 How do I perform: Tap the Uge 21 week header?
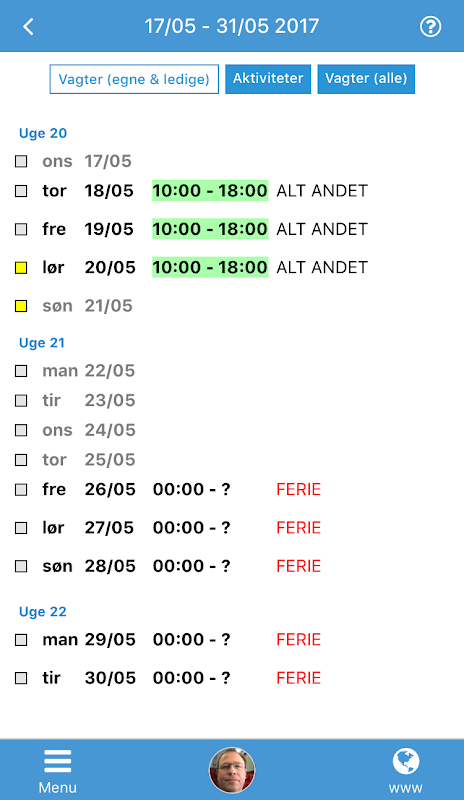click(x=42, y=343)
